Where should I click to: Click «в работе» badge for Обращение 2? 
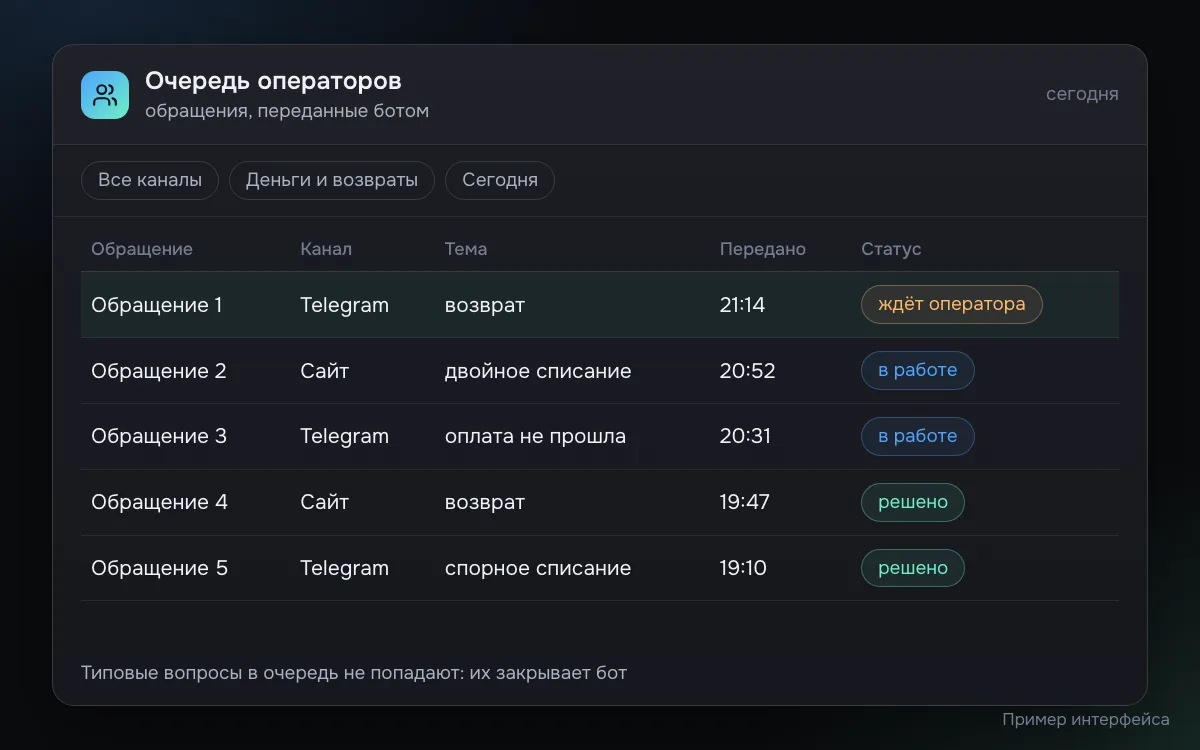tap(918, 370)
